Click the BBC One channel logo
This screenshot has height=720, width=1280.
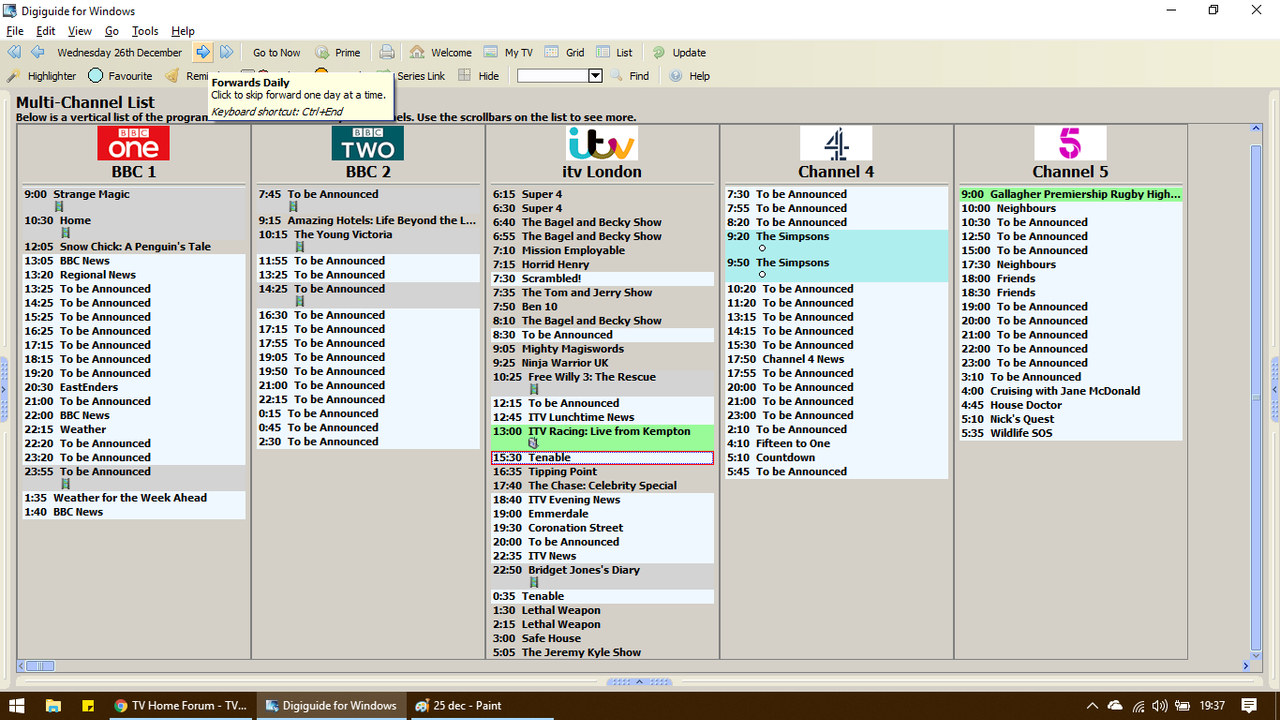pos(133,143)
